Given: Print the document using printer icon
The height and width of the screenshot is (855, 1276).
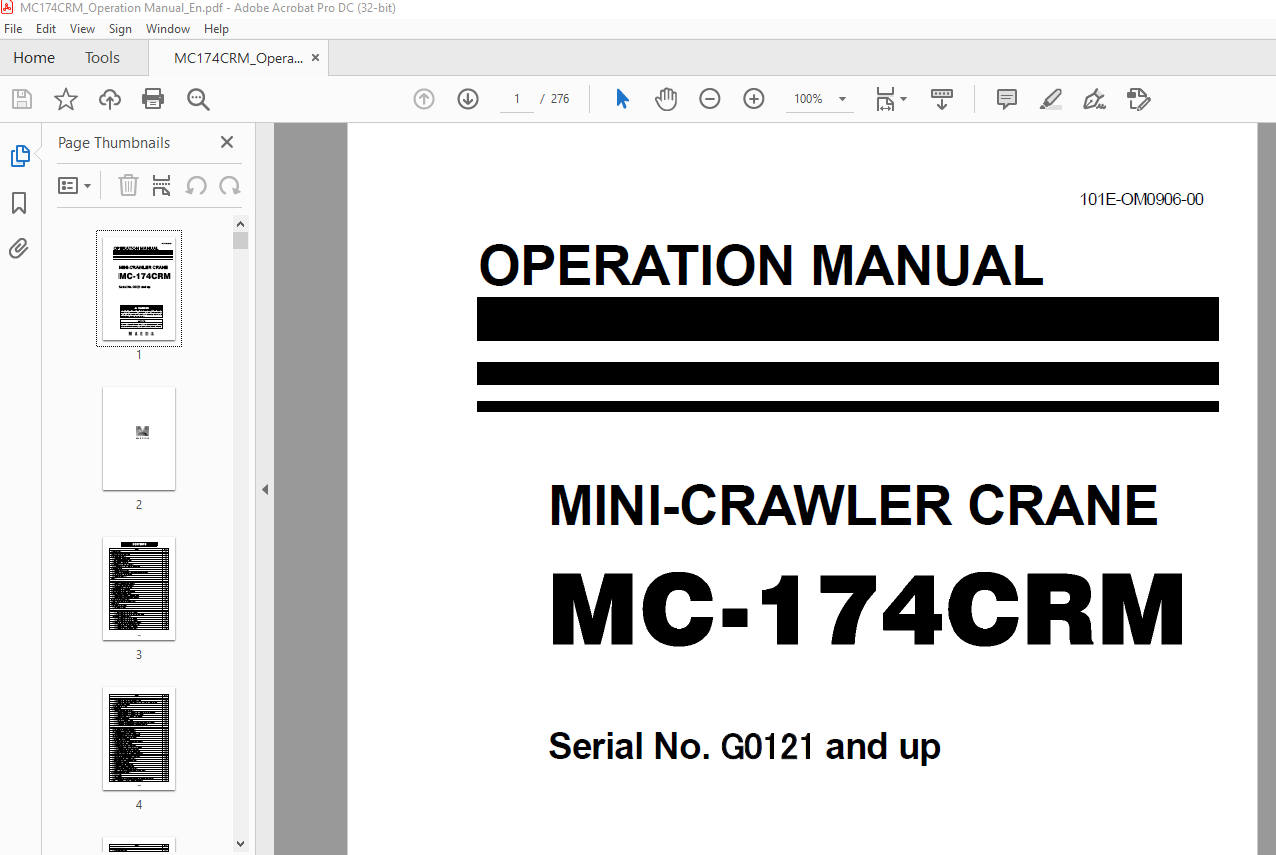Looking at the screenshot, I should coord(153,99).
